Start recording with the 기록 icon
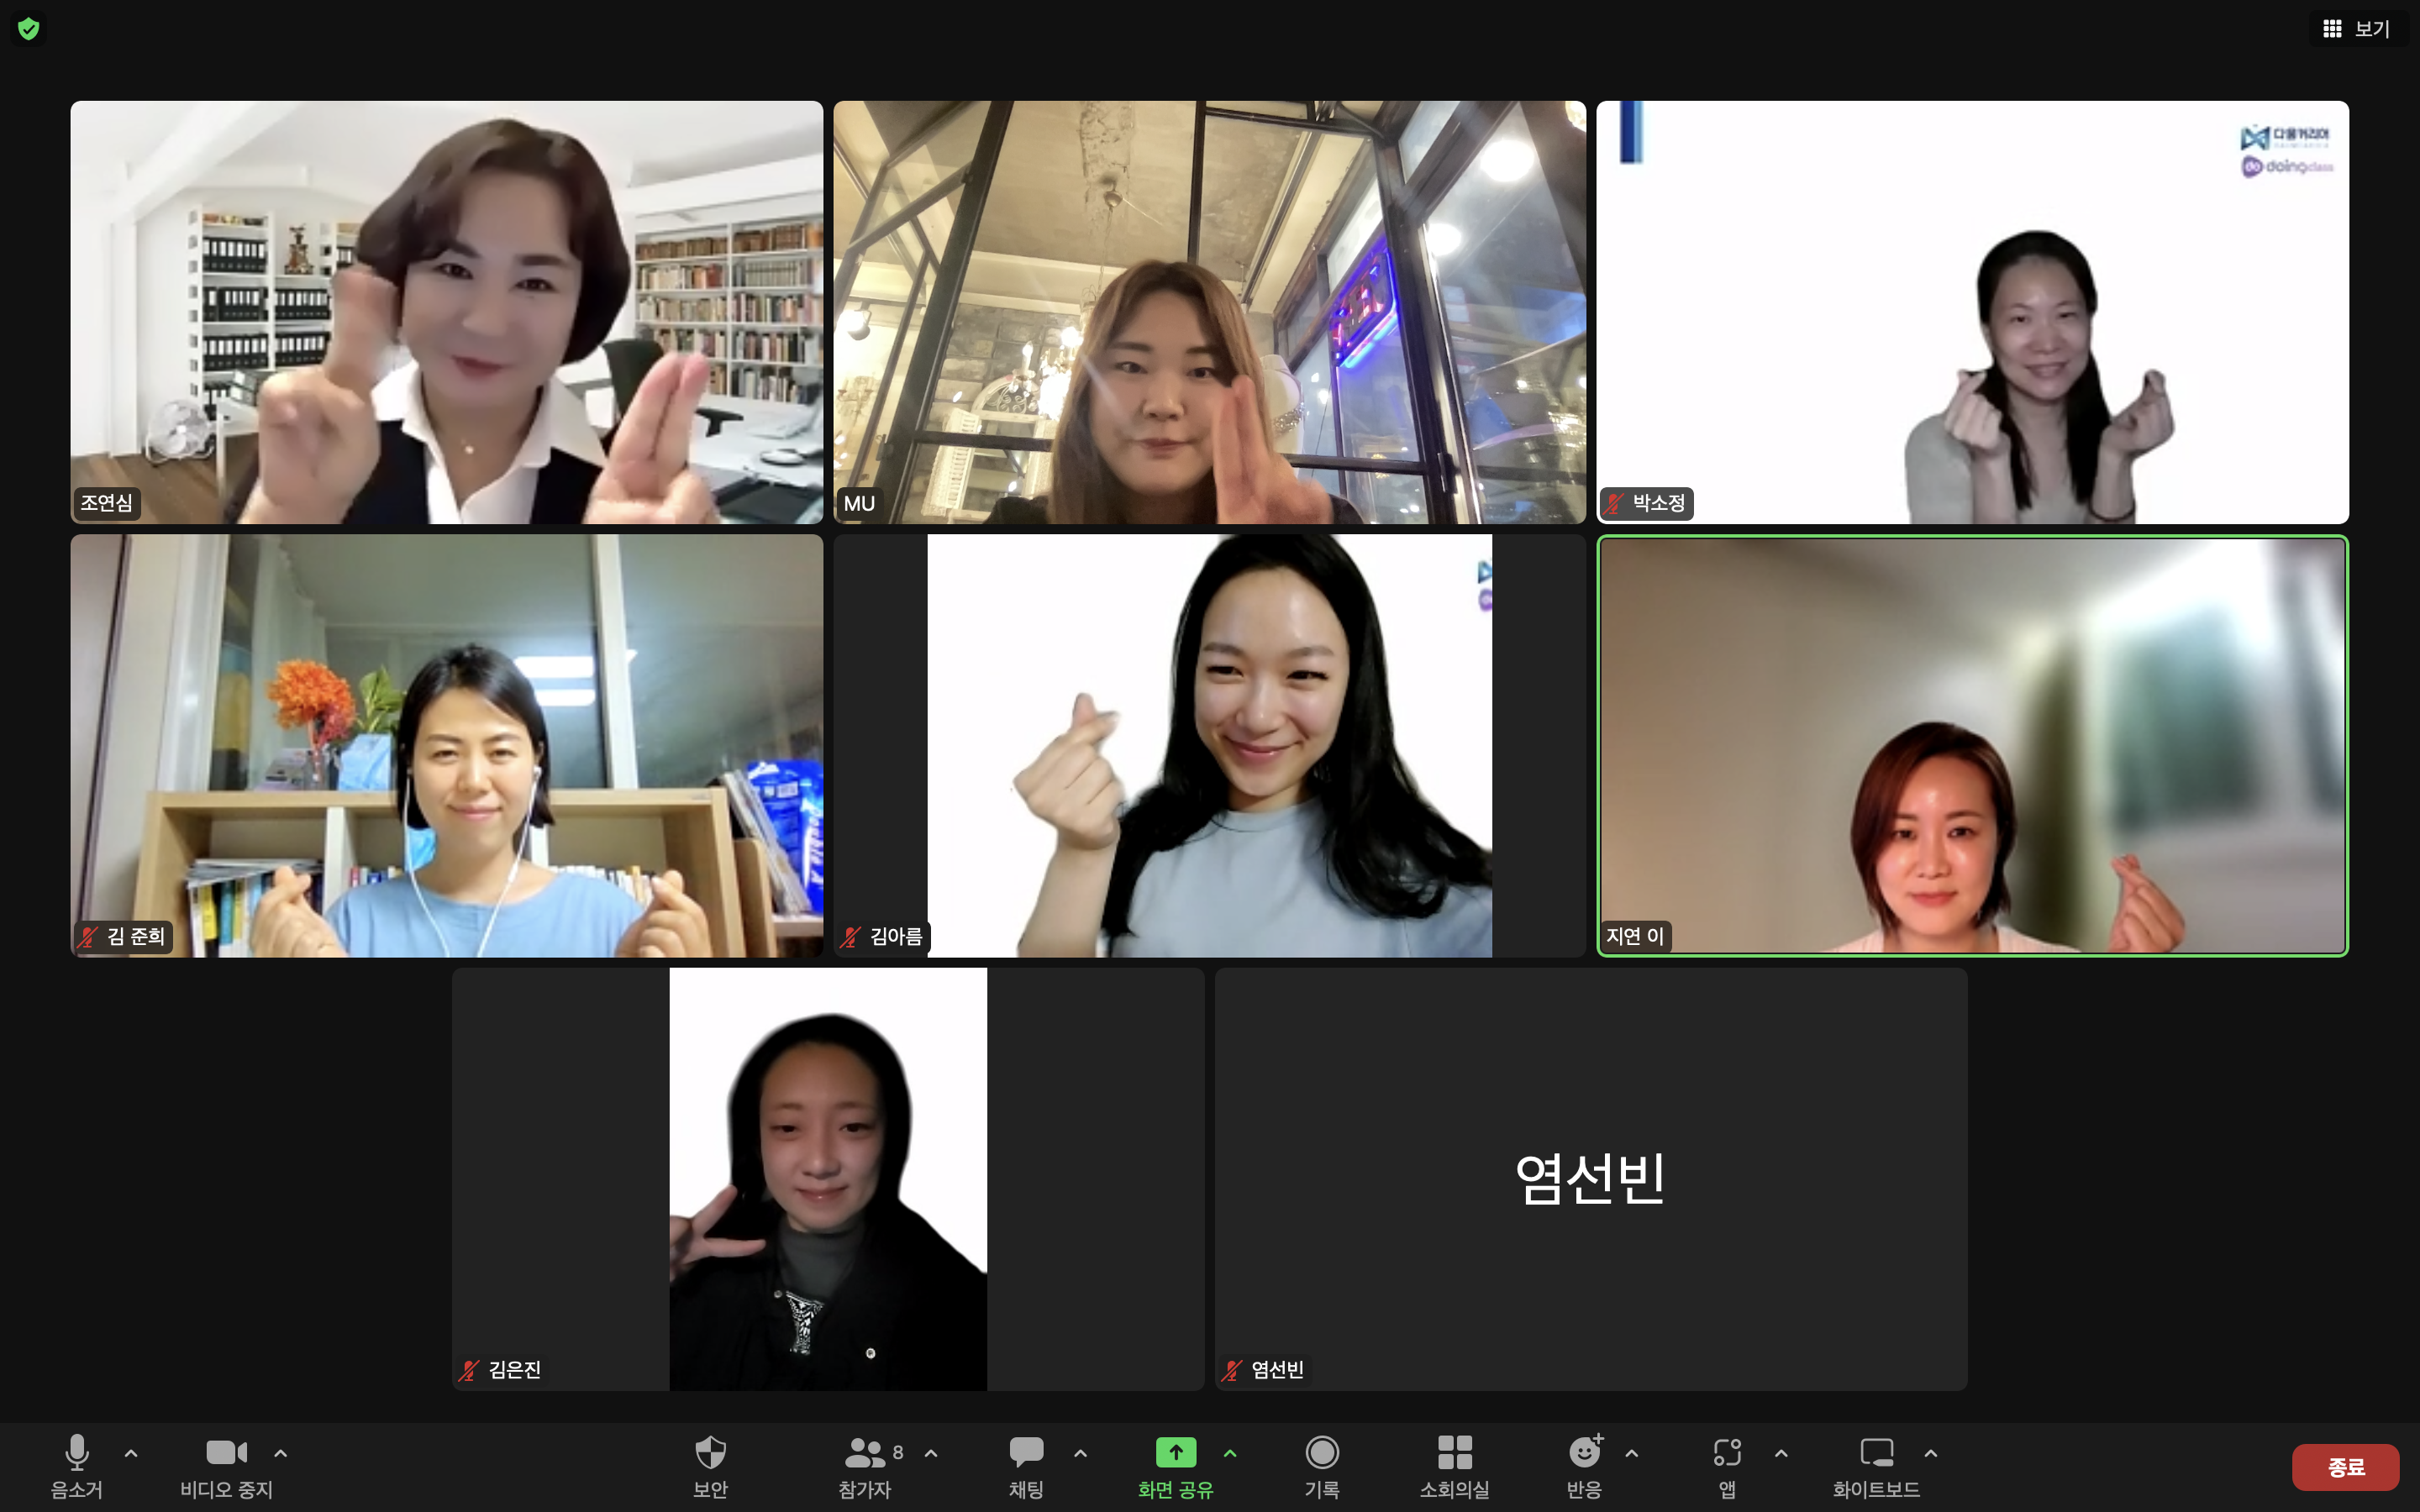Image resolution: width=2420 pixels, height=1512 pixels. tap(1322, 1452)
